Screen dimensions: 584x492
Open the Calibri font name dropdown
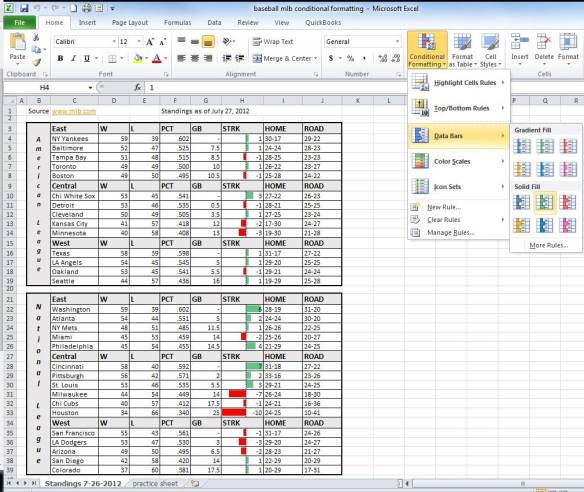tap(114, 42)
